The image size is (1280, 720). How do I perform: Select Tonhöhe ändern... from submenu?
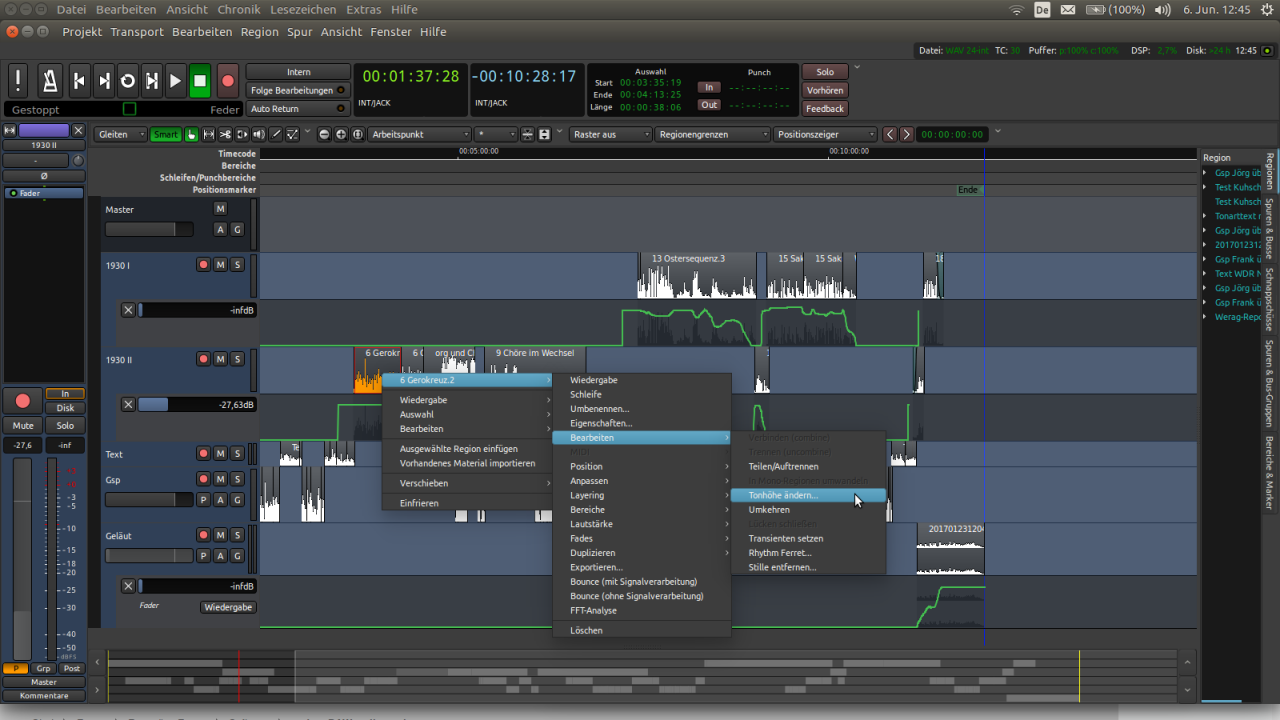(x=809, y=495)
